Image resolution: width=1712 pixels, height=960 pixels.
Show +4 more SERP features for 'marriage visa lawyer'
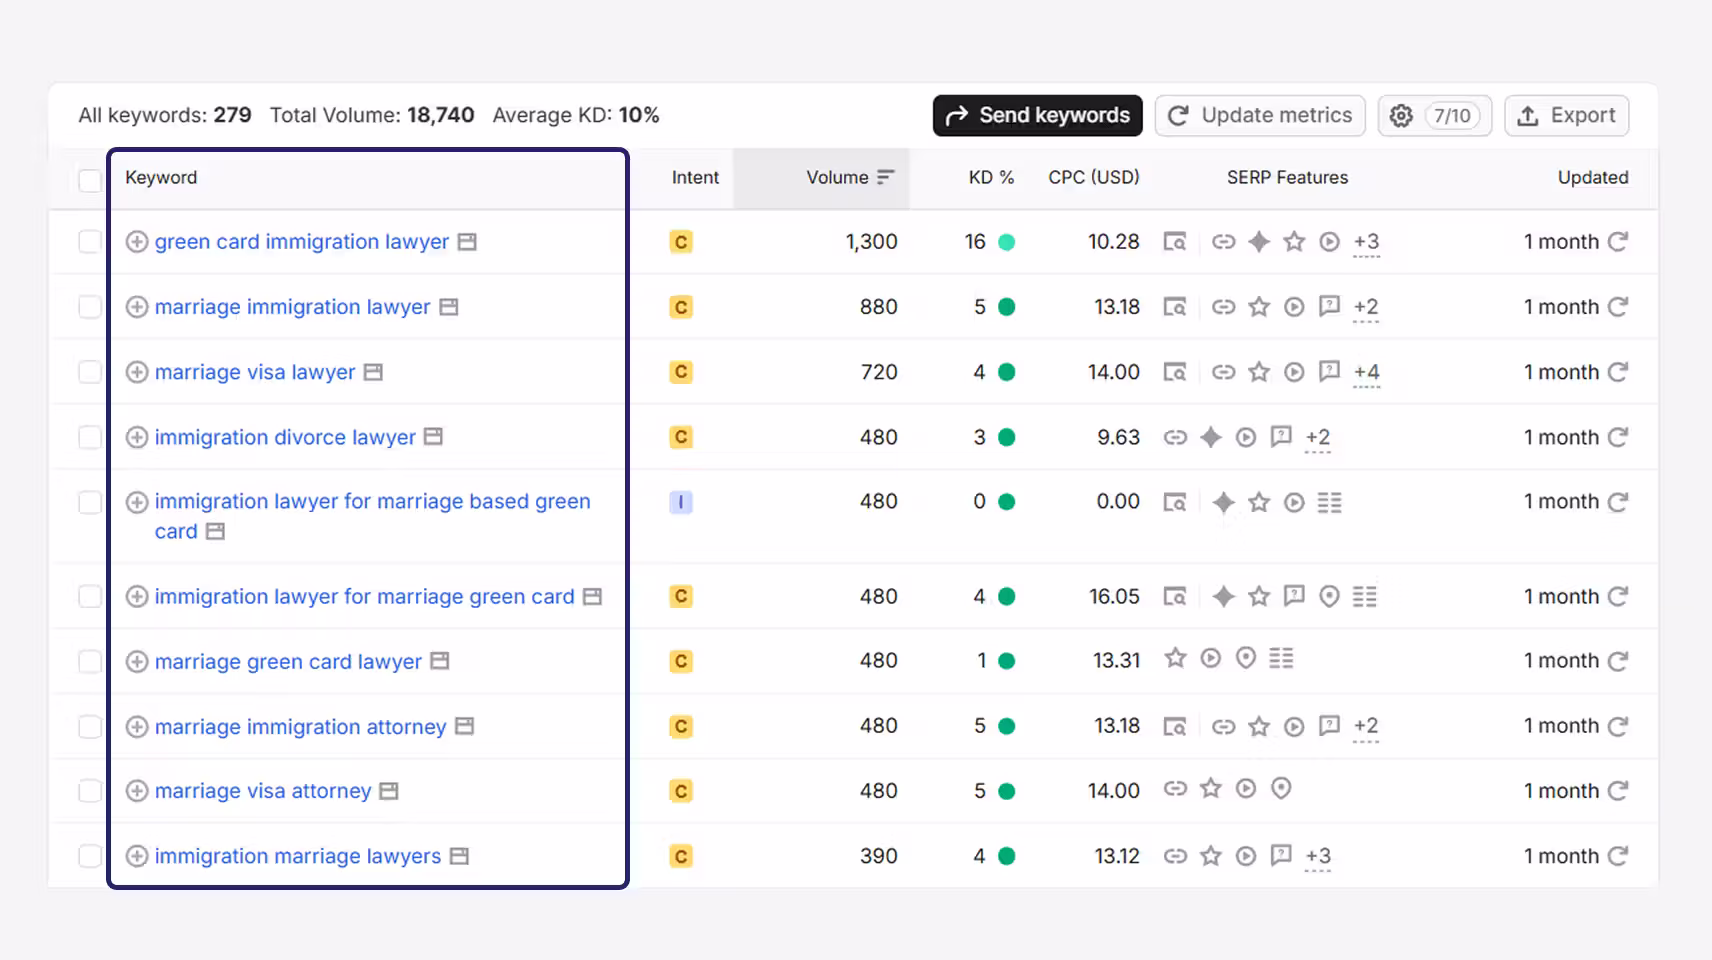coord(1366,372)
